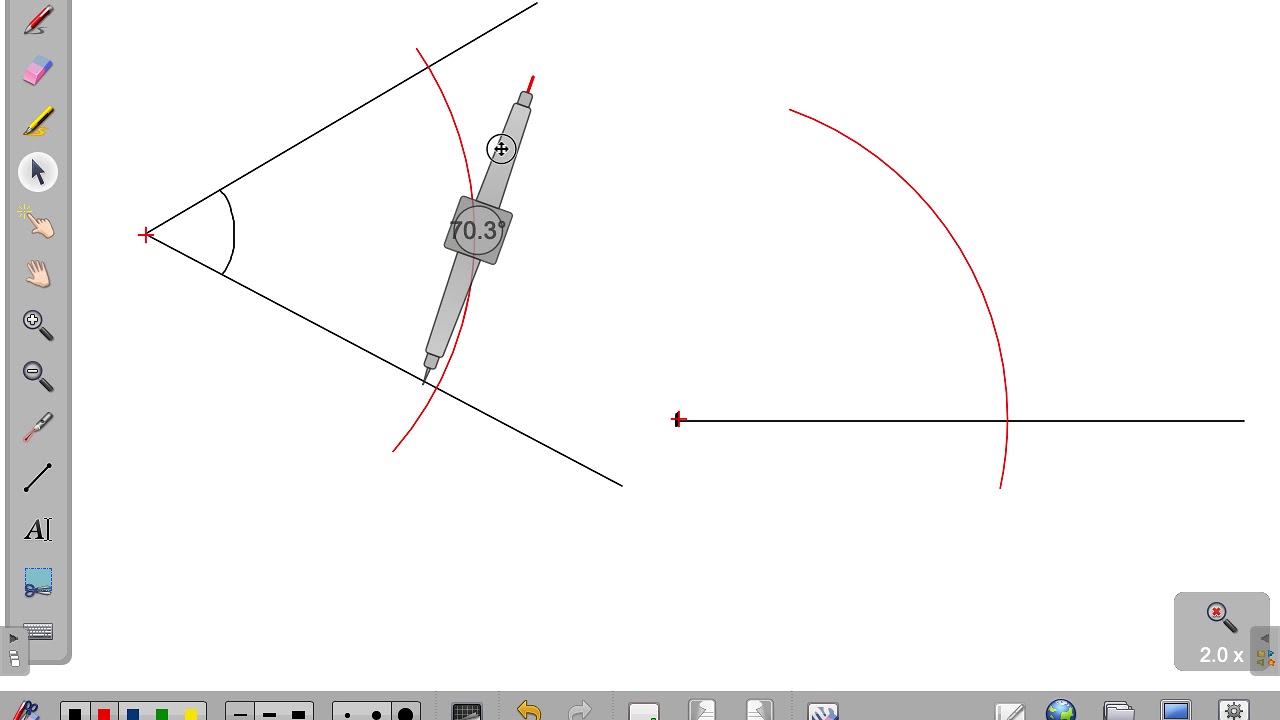1280x720 pixels.
Task: Click the compass pencil tip
Action: point(531,83)
